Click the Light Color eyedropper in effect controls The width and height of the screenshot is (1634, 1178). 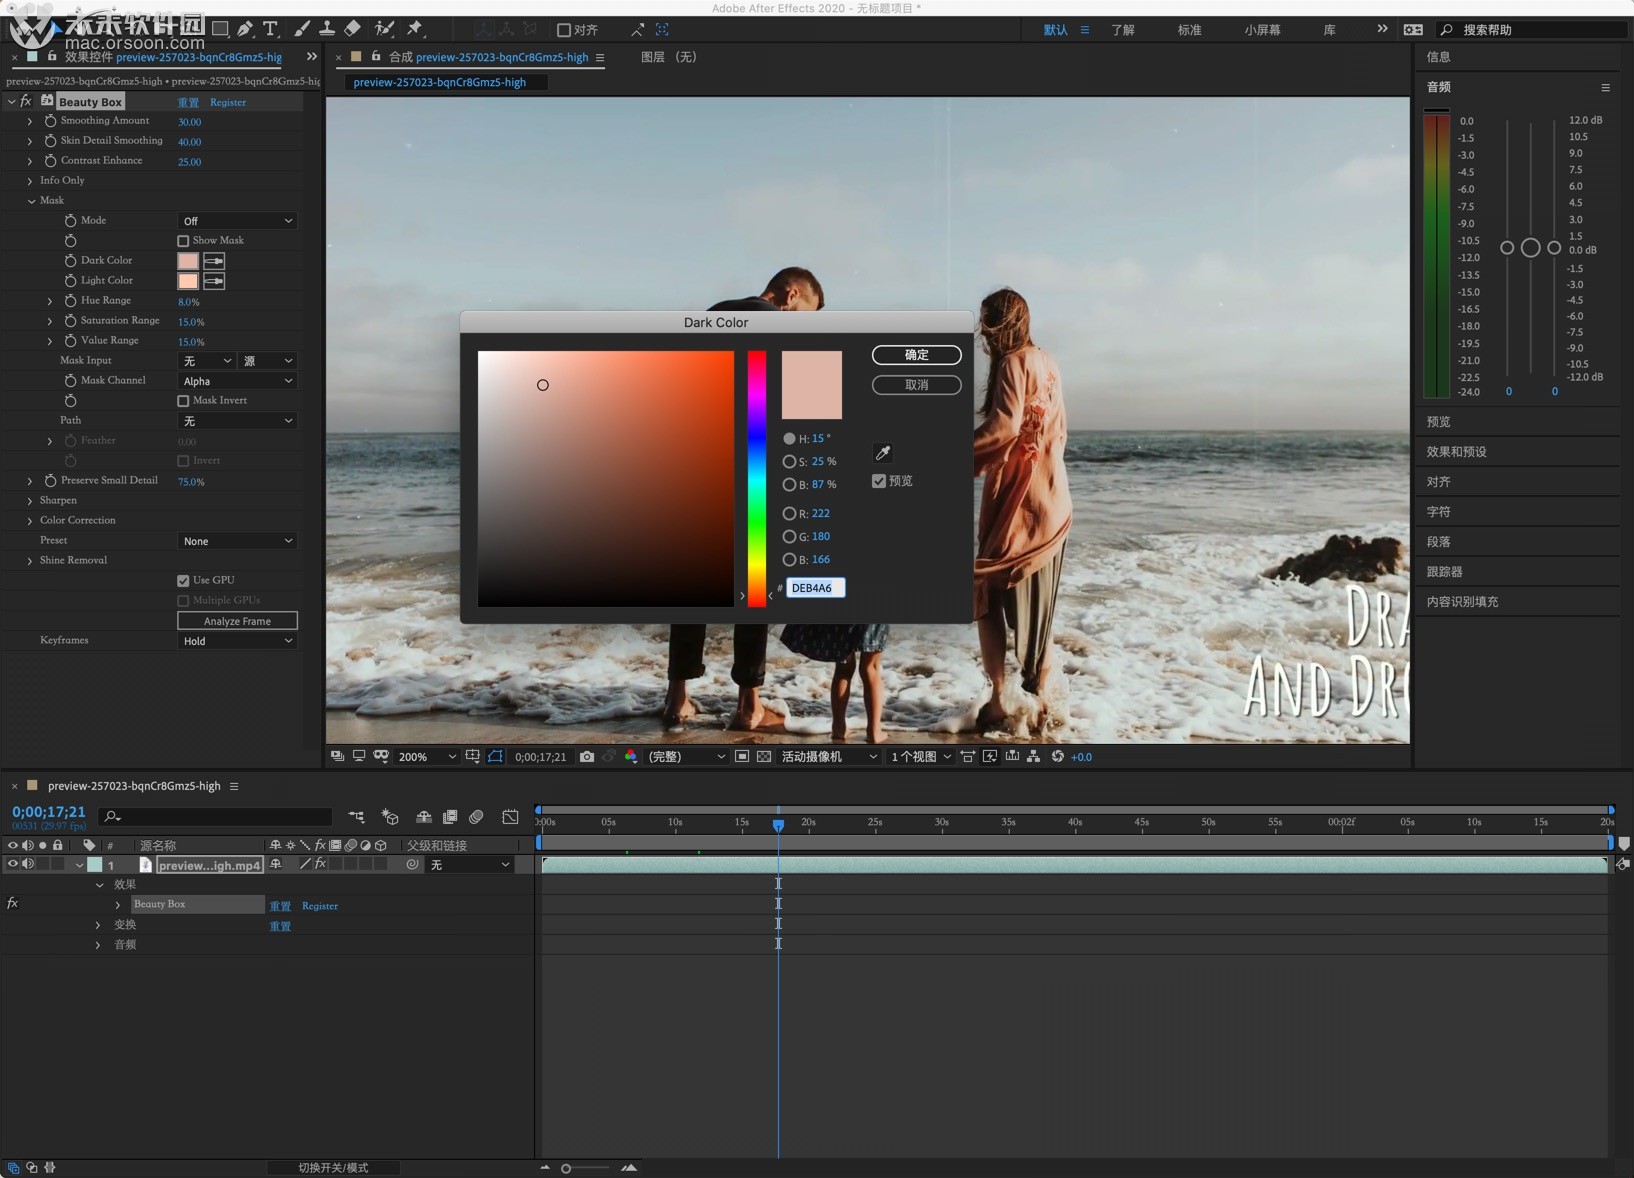point(214,281)
